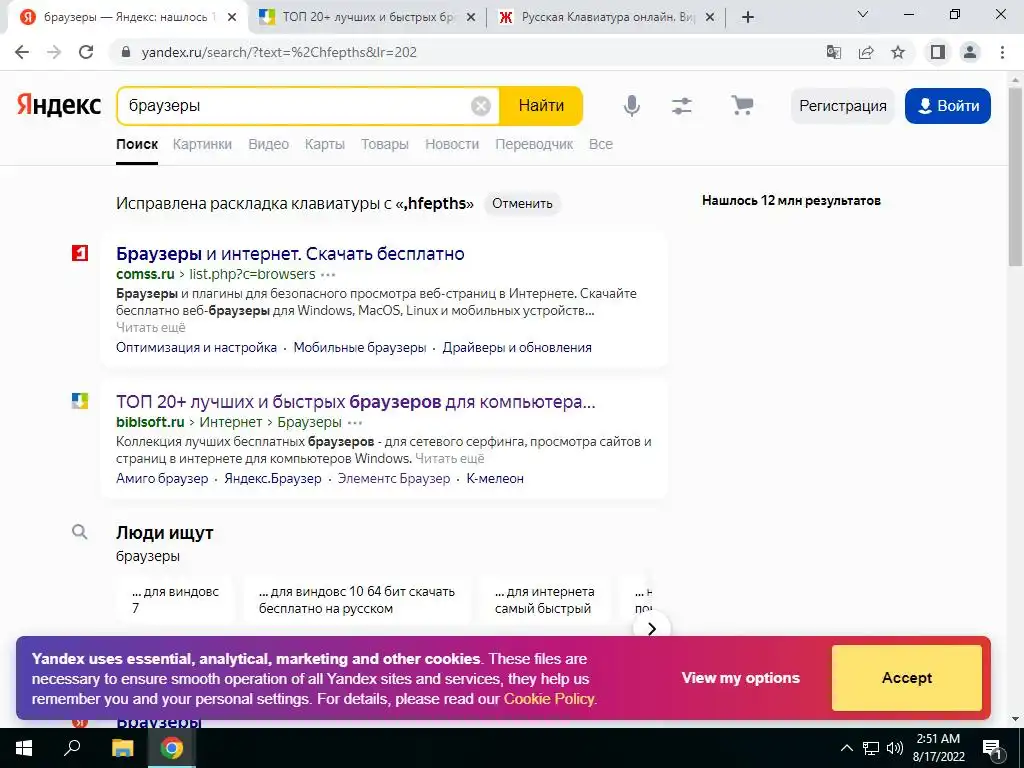Show next related searches with arrow

tap(651, 629)
